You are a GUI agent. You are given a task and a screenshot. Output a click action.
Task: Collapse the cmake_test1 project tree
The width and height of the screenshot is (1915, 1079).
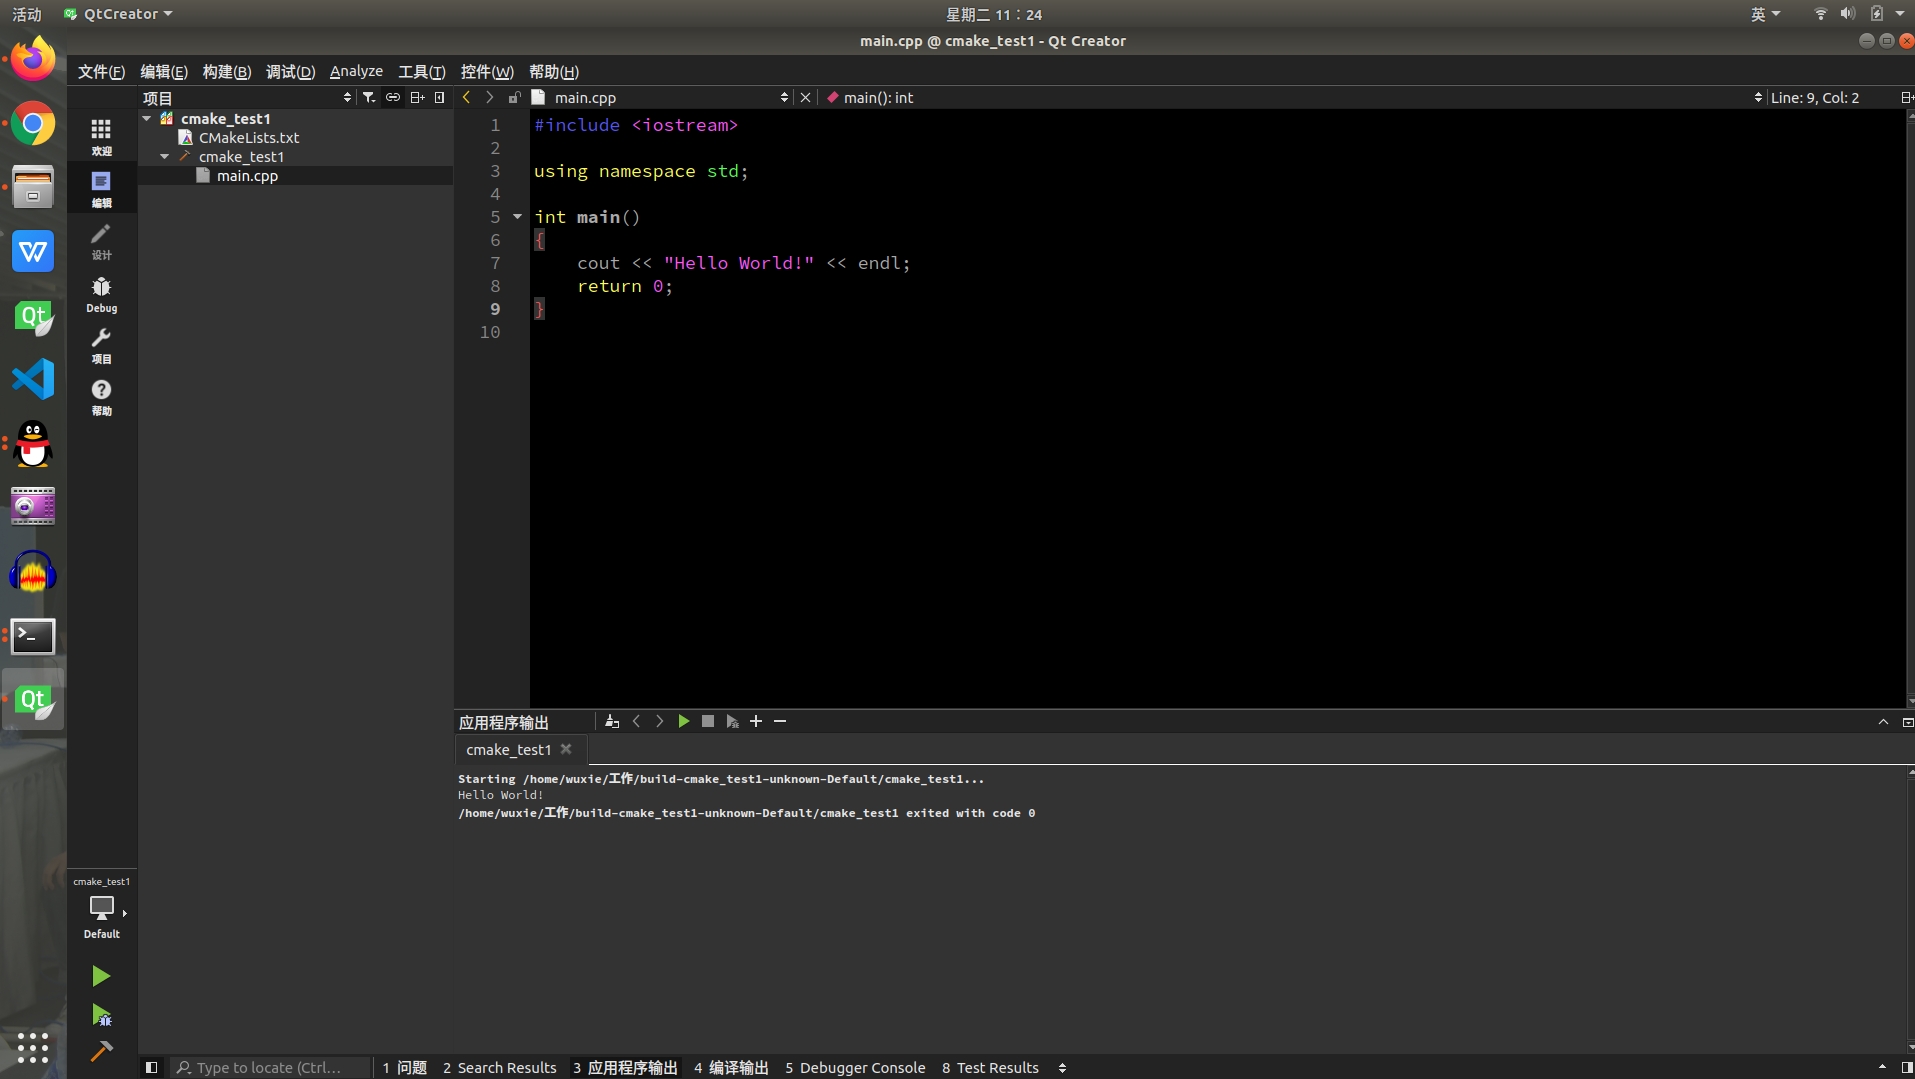point(146,118)
